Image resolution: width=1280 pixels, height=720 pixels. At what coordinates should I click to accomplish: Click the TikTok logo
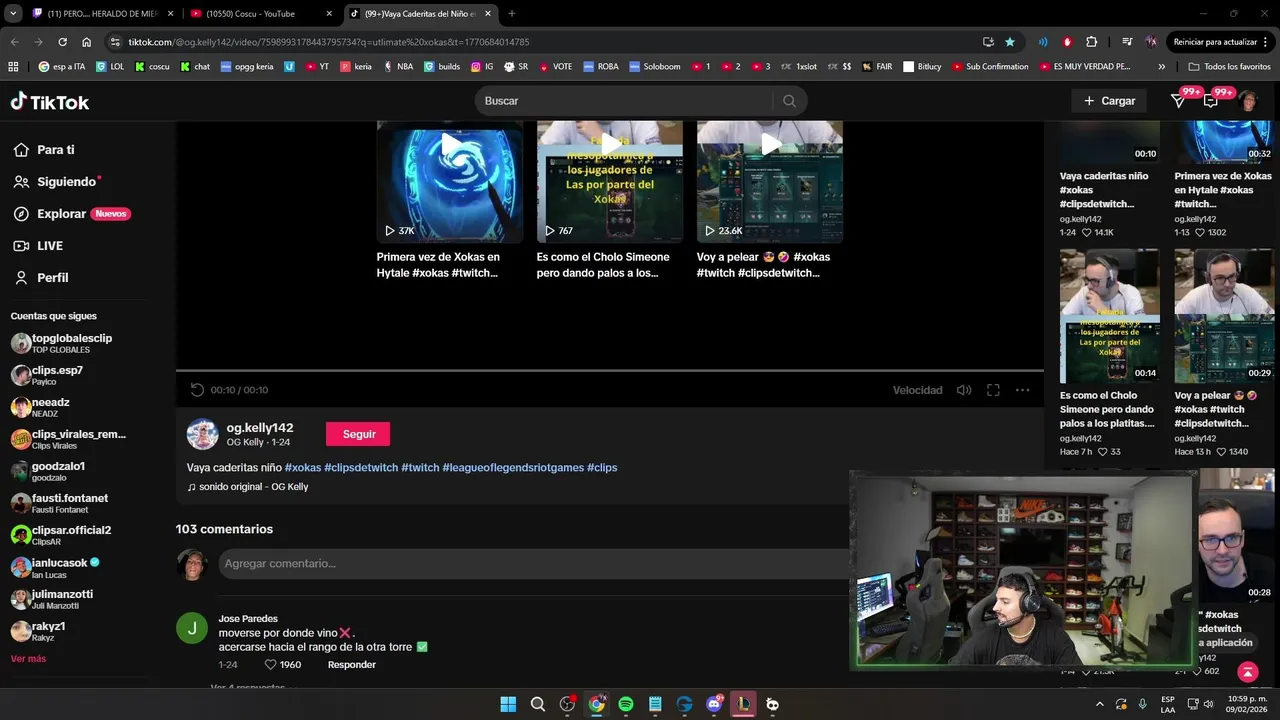(x=50, y=101)
